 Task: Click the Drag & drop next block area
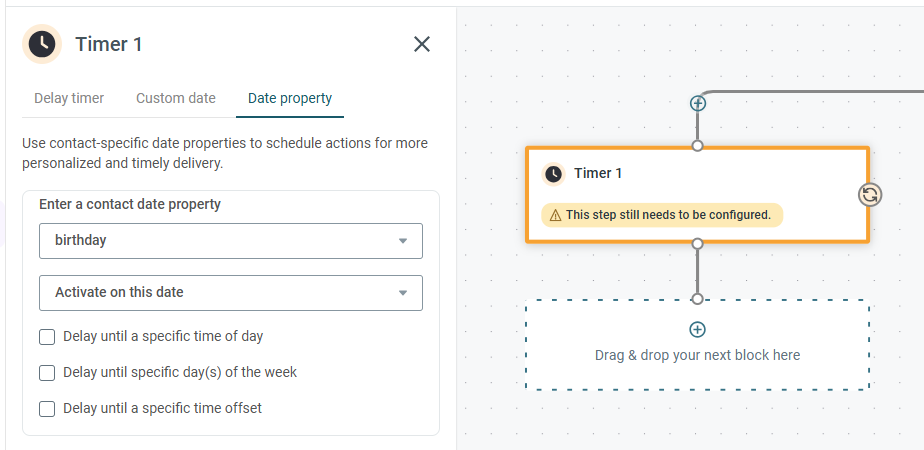pos(698,345)
